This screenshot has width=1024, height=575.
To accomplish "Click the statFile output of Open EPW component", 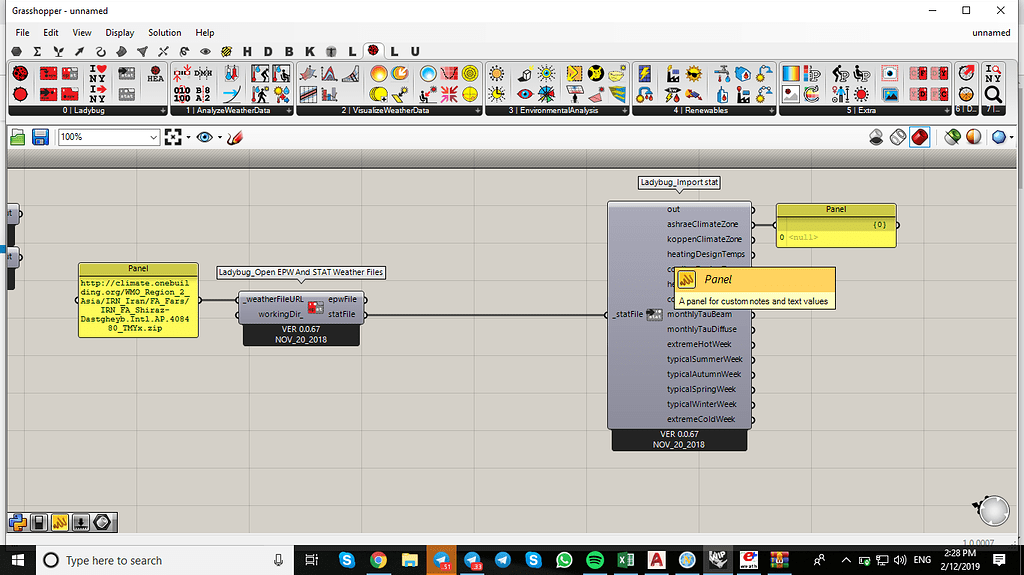I will 342,314.
